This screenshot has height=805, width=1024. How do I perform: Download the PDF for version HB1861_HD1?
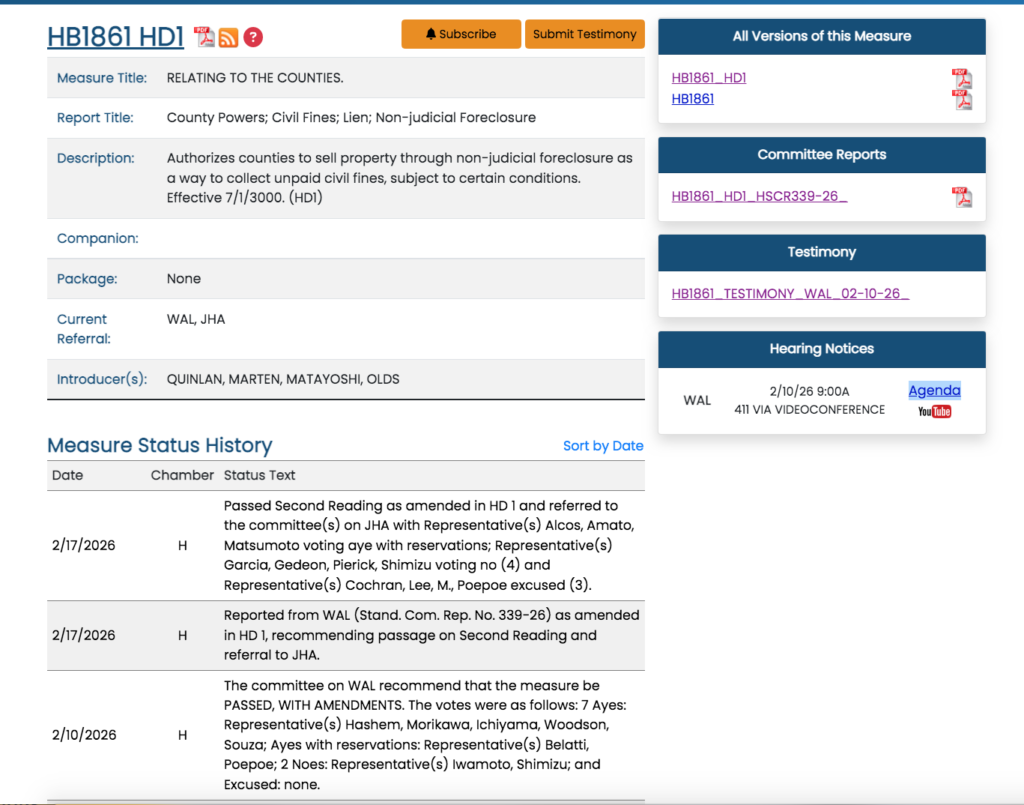[961, 78]
